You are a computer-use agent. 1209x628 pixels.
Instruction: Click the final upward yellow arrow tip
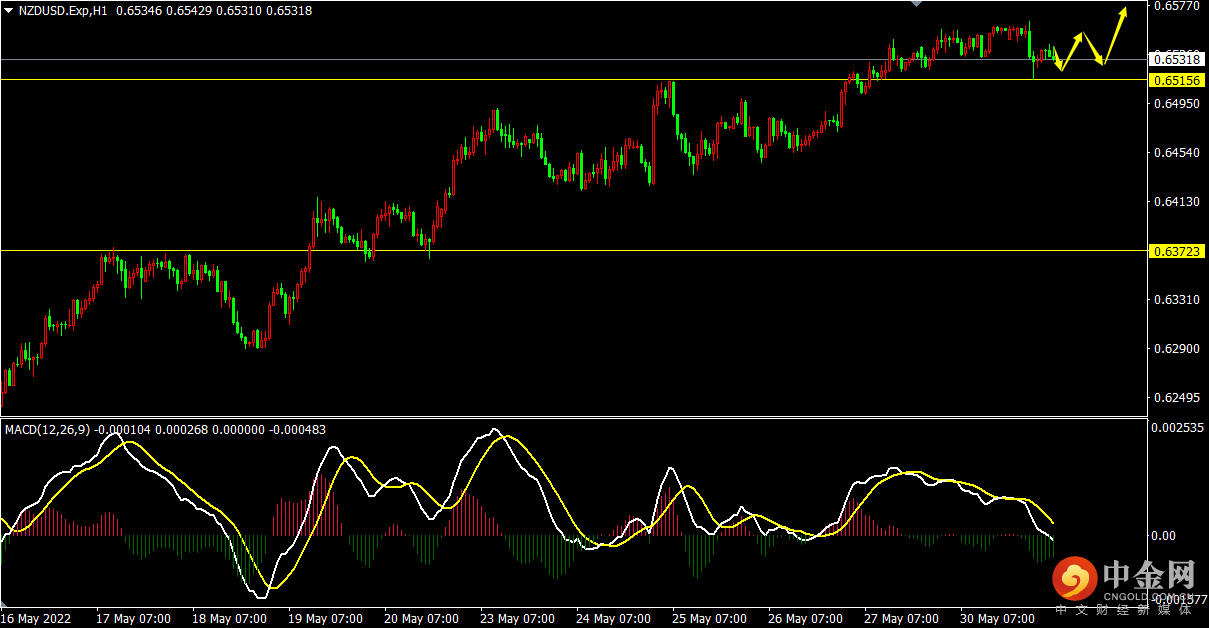pos(1125,10)
